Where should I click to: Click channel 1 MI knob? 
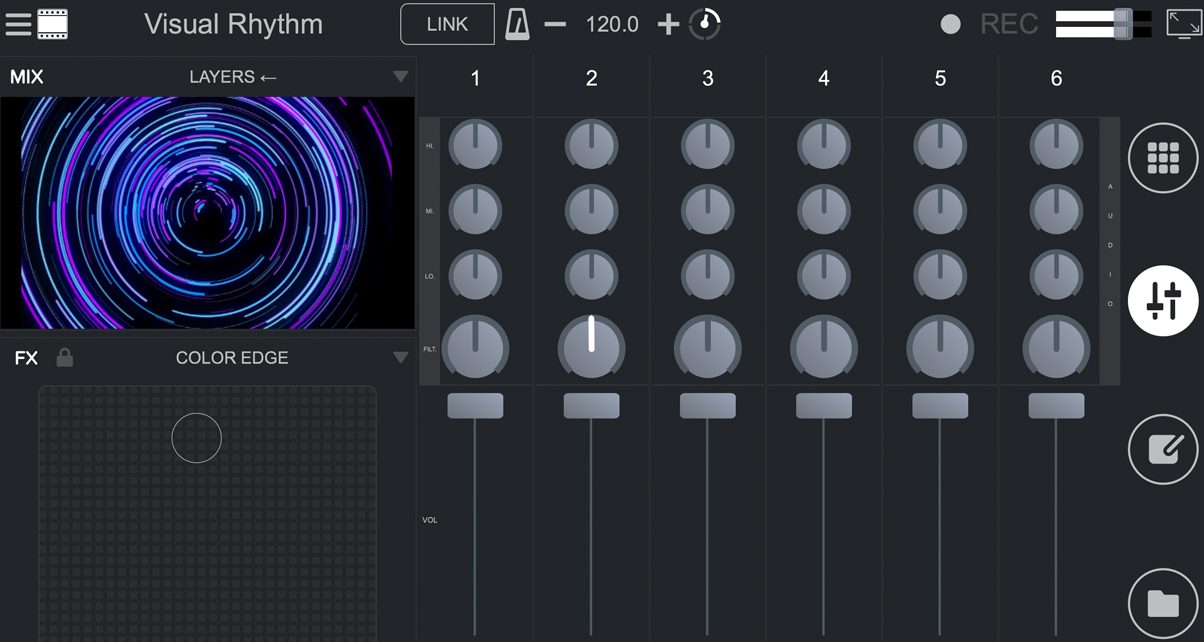pos(475,210)
